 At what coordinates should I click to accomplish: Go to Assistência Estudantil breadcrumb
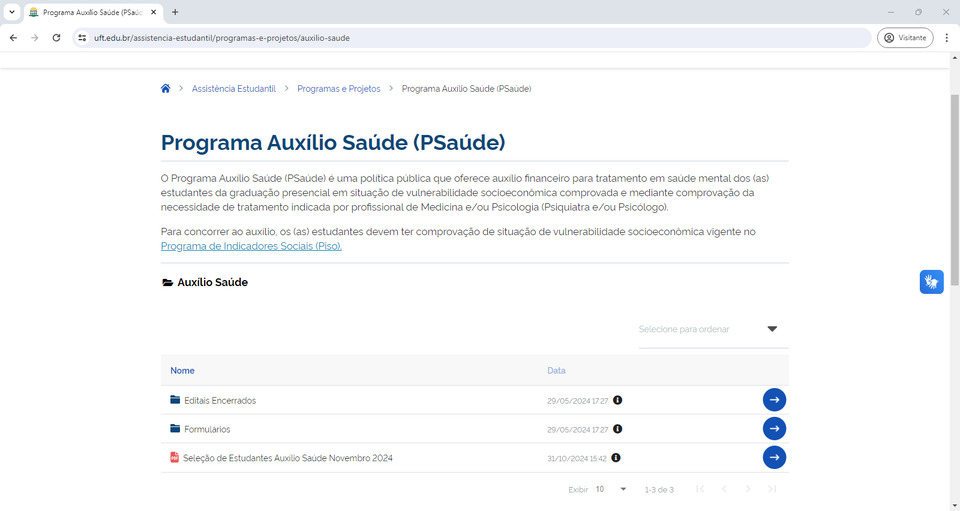tap(233, 89)
